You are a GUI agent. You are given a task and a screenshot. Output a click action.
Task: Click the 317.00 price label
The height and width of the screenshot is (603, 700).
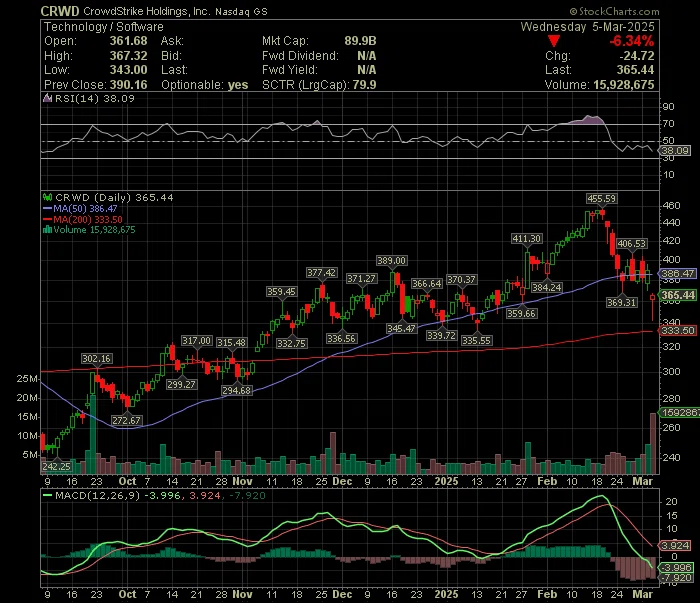(x=196, y=341)
